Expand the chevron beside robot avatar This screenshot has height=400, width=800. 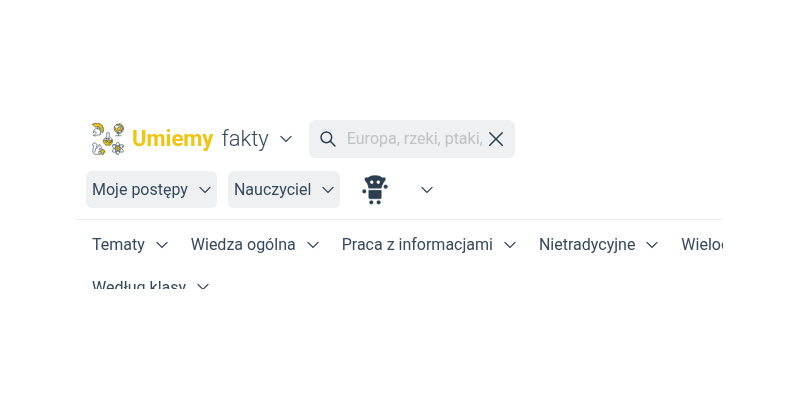(x=427, y=189)
